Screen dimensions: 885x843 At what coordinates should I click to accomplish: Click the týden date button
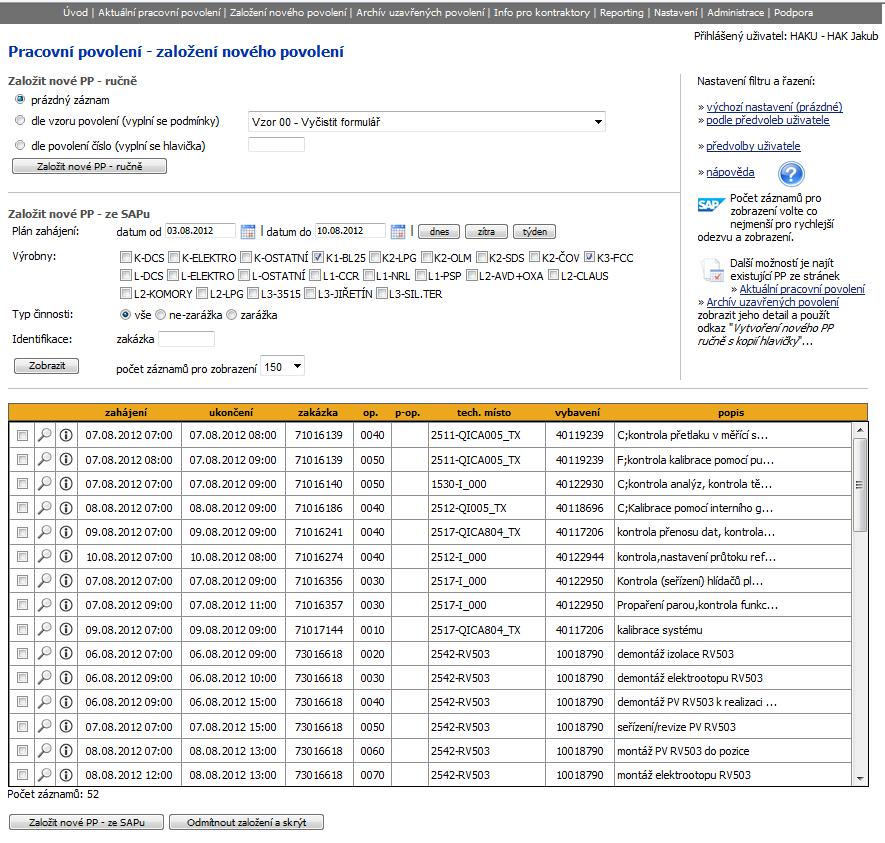tap(534, 231)
